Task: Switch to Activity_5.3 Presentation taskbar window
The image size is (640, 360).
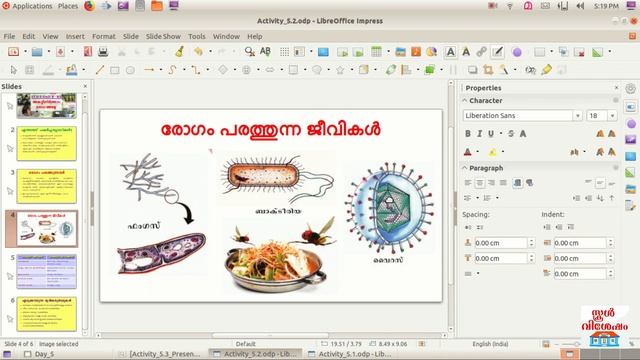Action: (x=160, y=354)
